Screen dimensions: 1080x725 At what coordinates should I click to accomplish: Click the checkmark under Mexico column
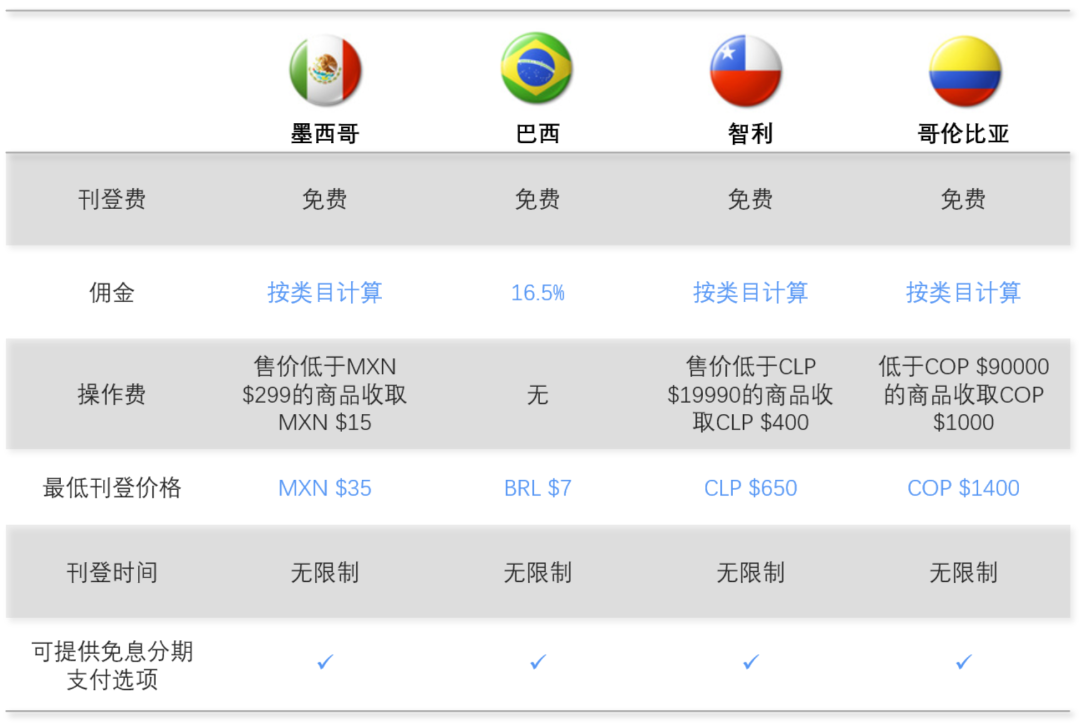pyautogui.click(x=325, y=662)
